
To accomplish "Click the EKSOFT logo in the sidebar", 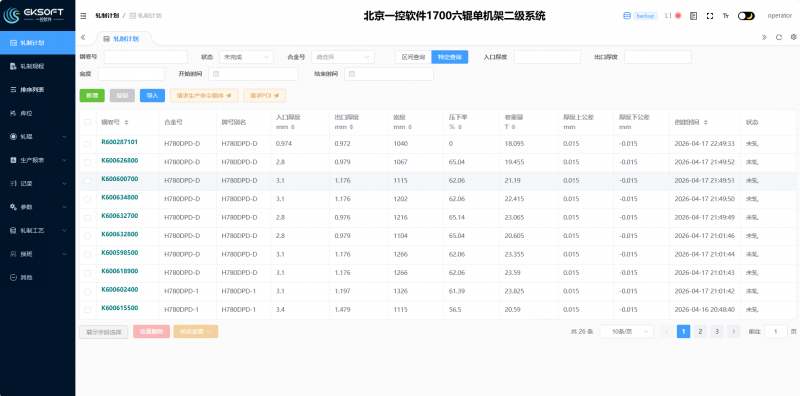I will point(34,15).
